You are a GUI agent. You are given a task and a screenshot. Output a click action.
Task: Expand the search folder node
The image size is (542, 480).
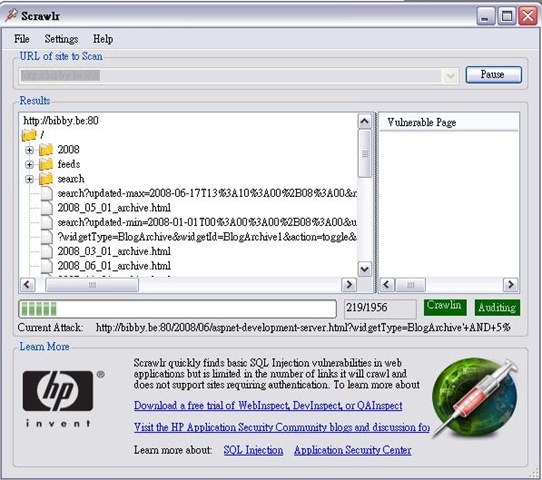[29, 179]
